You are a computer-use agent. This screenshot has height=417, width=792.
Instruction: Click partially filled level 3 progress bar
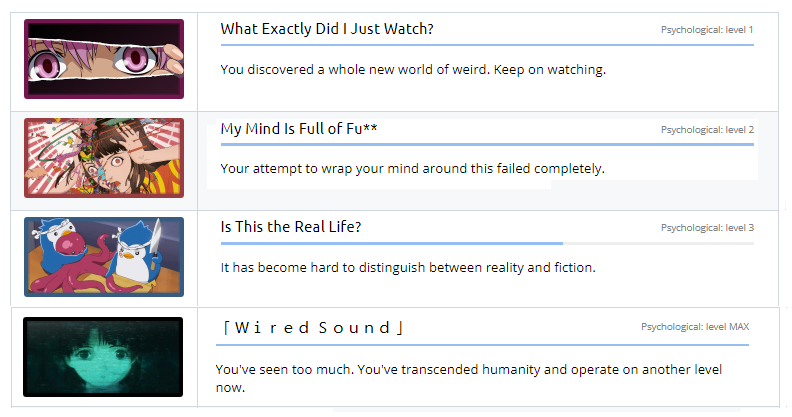coord(487,243)
